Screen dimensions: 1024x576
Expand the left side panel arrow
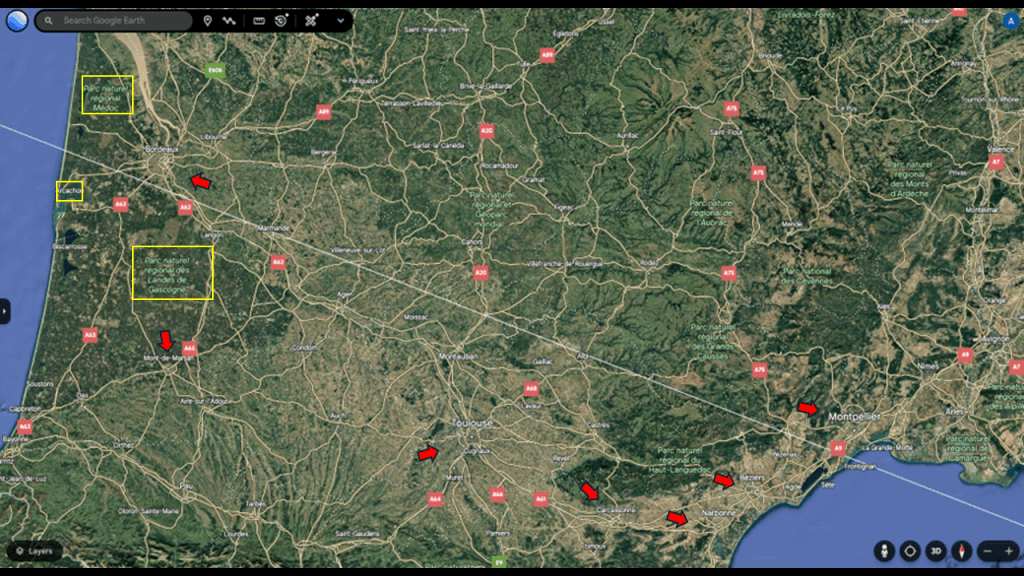(x=5, y=311)
